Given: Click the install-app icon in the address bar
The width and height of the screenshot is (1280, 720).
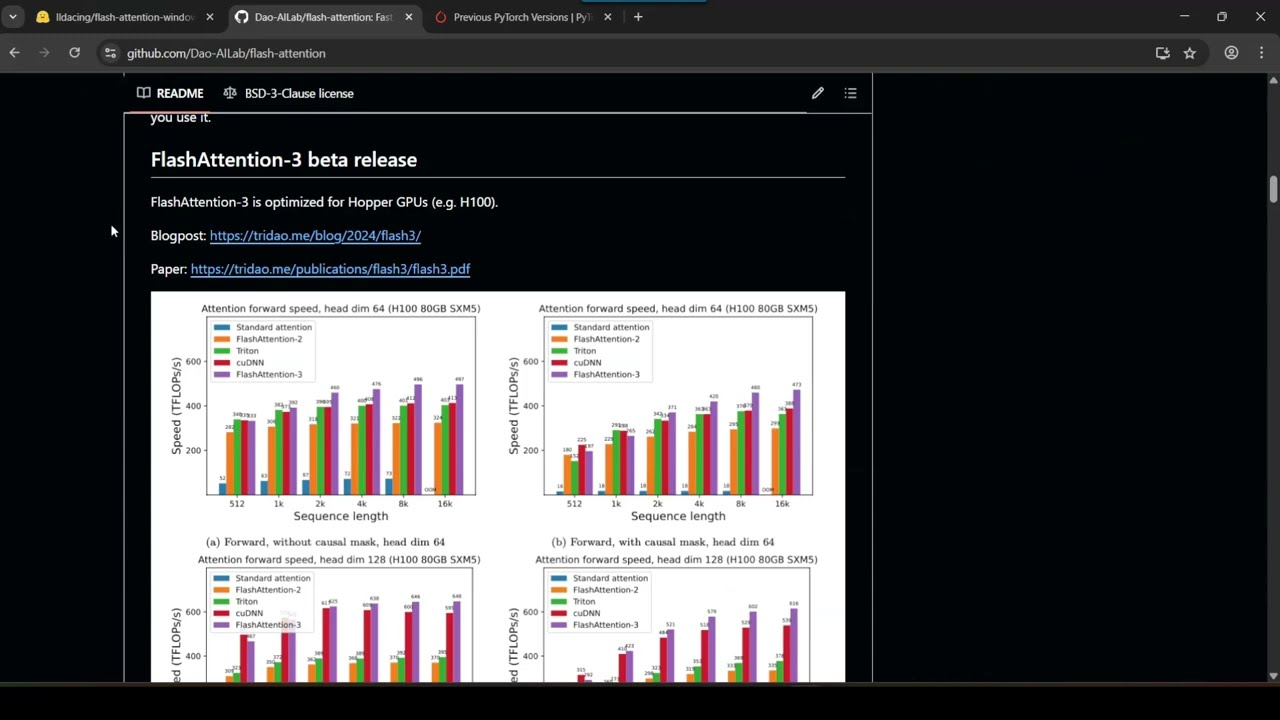Looking at the screenshot, I should coord(1162,53).
